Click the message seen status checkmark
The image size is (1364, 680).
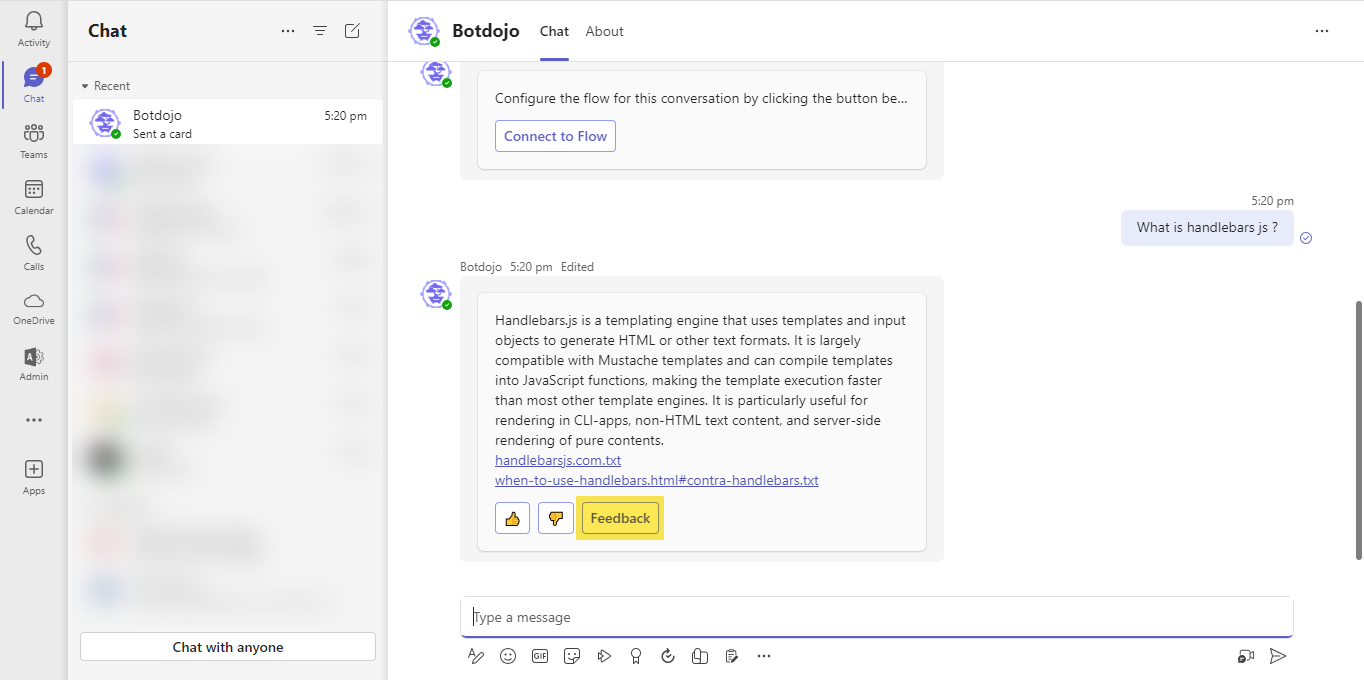click(x=1306, y=238)
